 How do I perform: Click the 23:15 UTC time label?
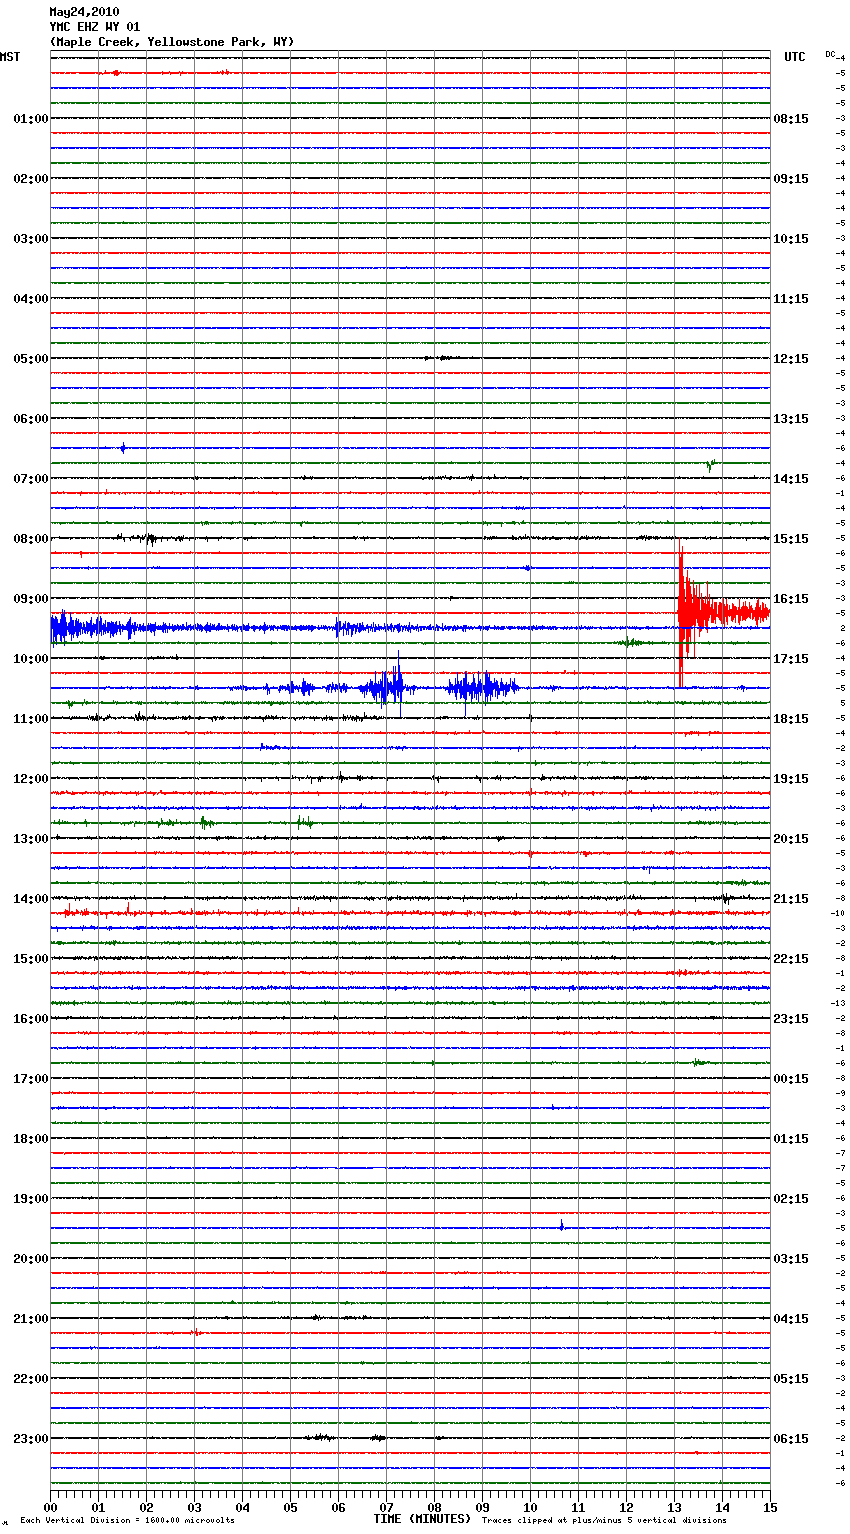791,1019
